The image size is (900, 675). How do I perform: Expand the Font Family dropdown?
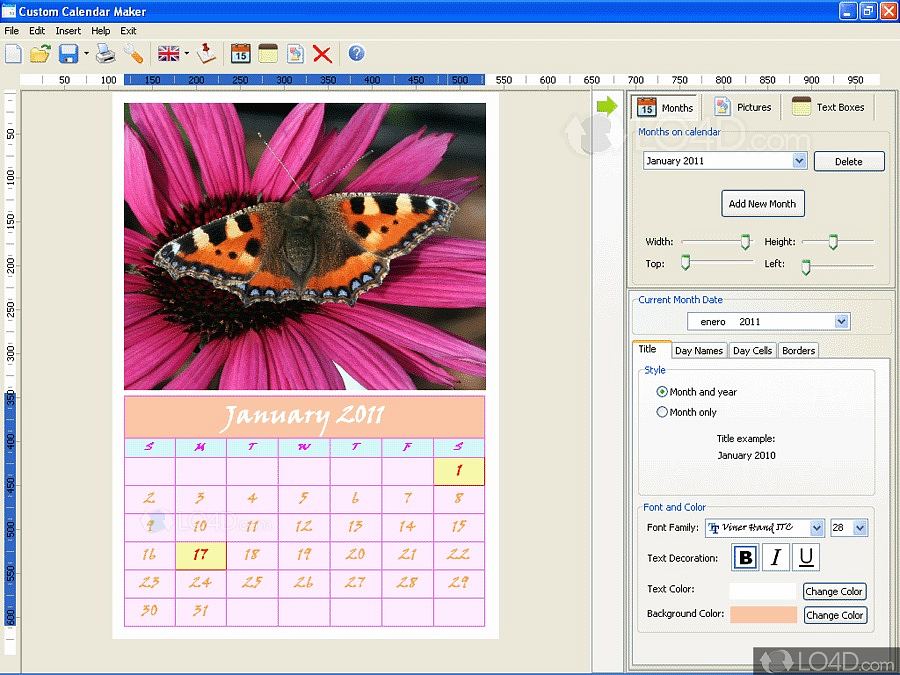pos(817,528)
